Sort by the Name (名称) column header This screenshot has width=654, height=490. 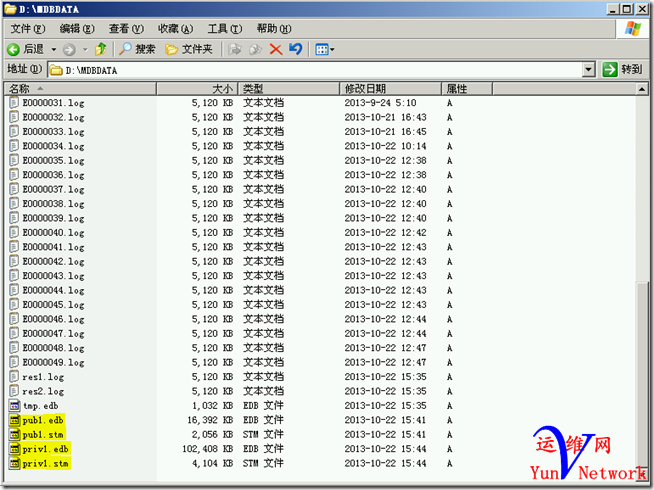pyautogui.click(x=80, y=88)
